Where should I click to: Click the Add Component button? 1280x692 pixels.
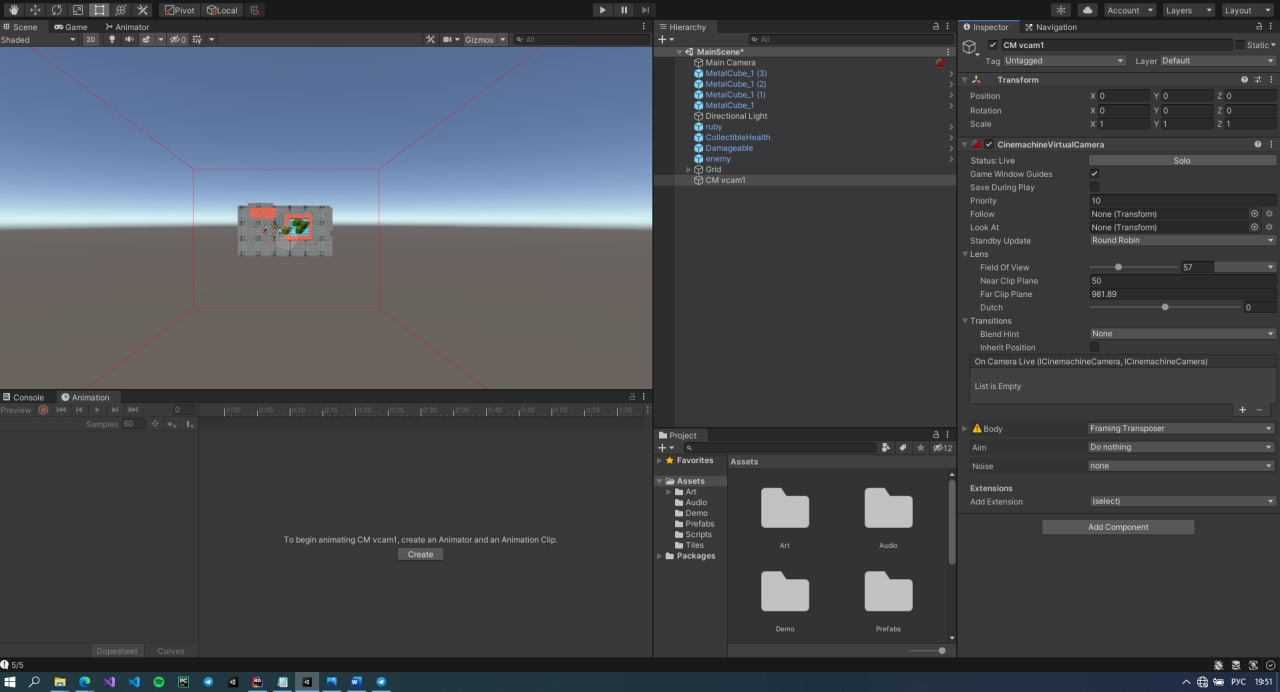point(1118,527)
